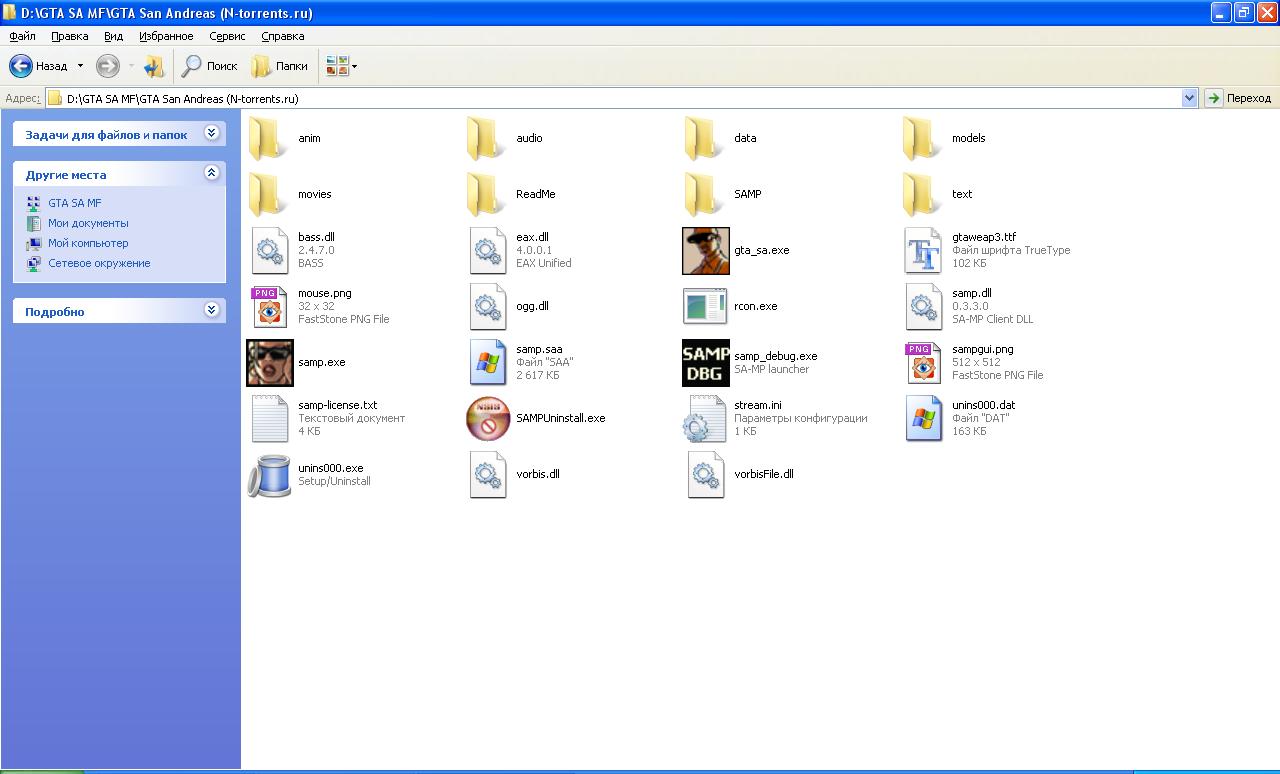
Task: Click the samp.exe file name
Action: pos(321,362)
